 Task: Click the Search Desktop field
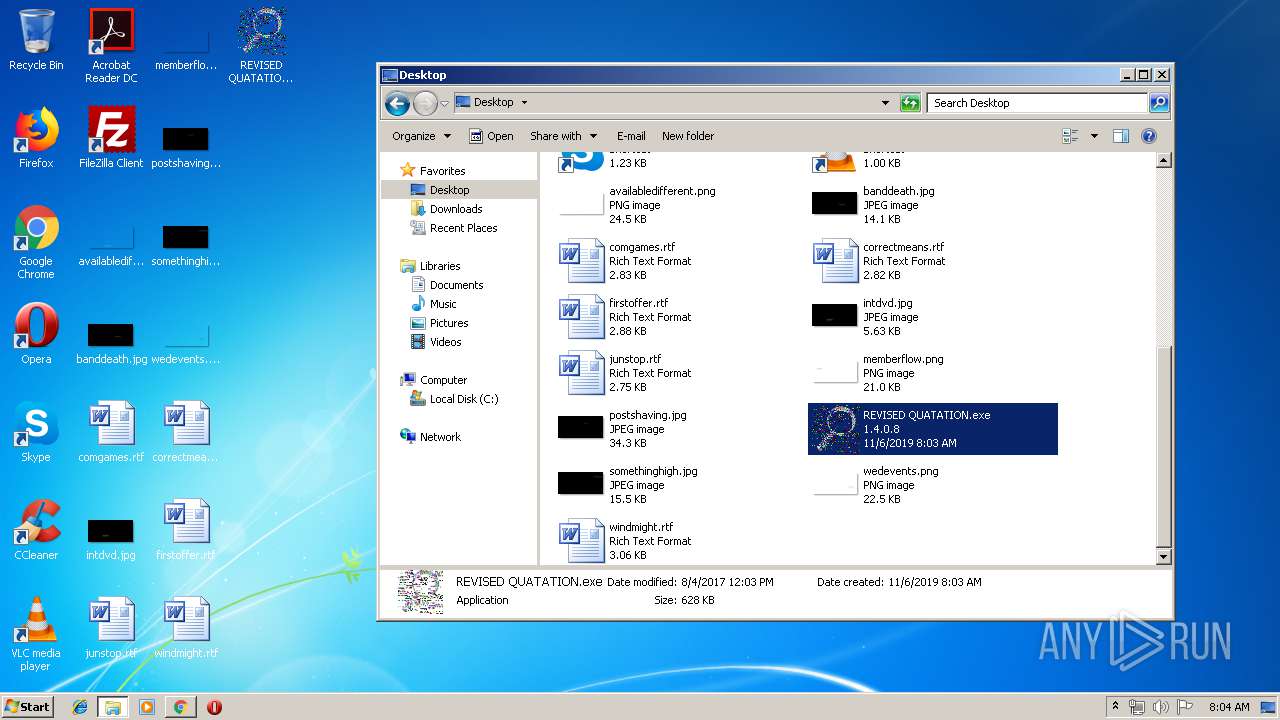click(x=1037, y=102)
